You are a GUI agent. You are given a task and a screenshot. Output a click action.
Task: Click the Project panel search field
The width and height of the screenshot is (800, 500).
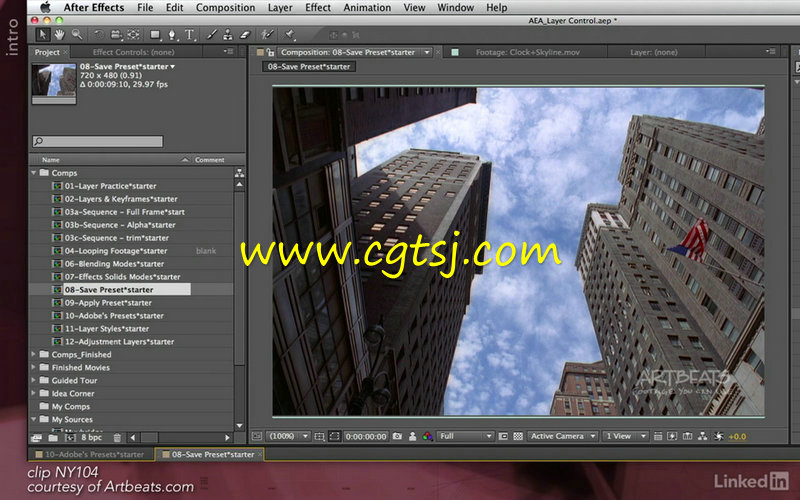point(97,141)
